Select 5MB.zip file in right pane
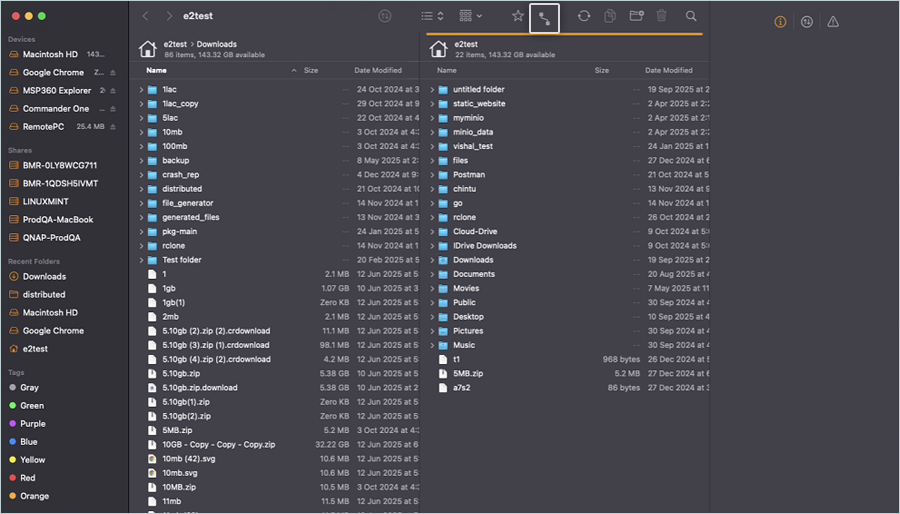 (467, 373)
